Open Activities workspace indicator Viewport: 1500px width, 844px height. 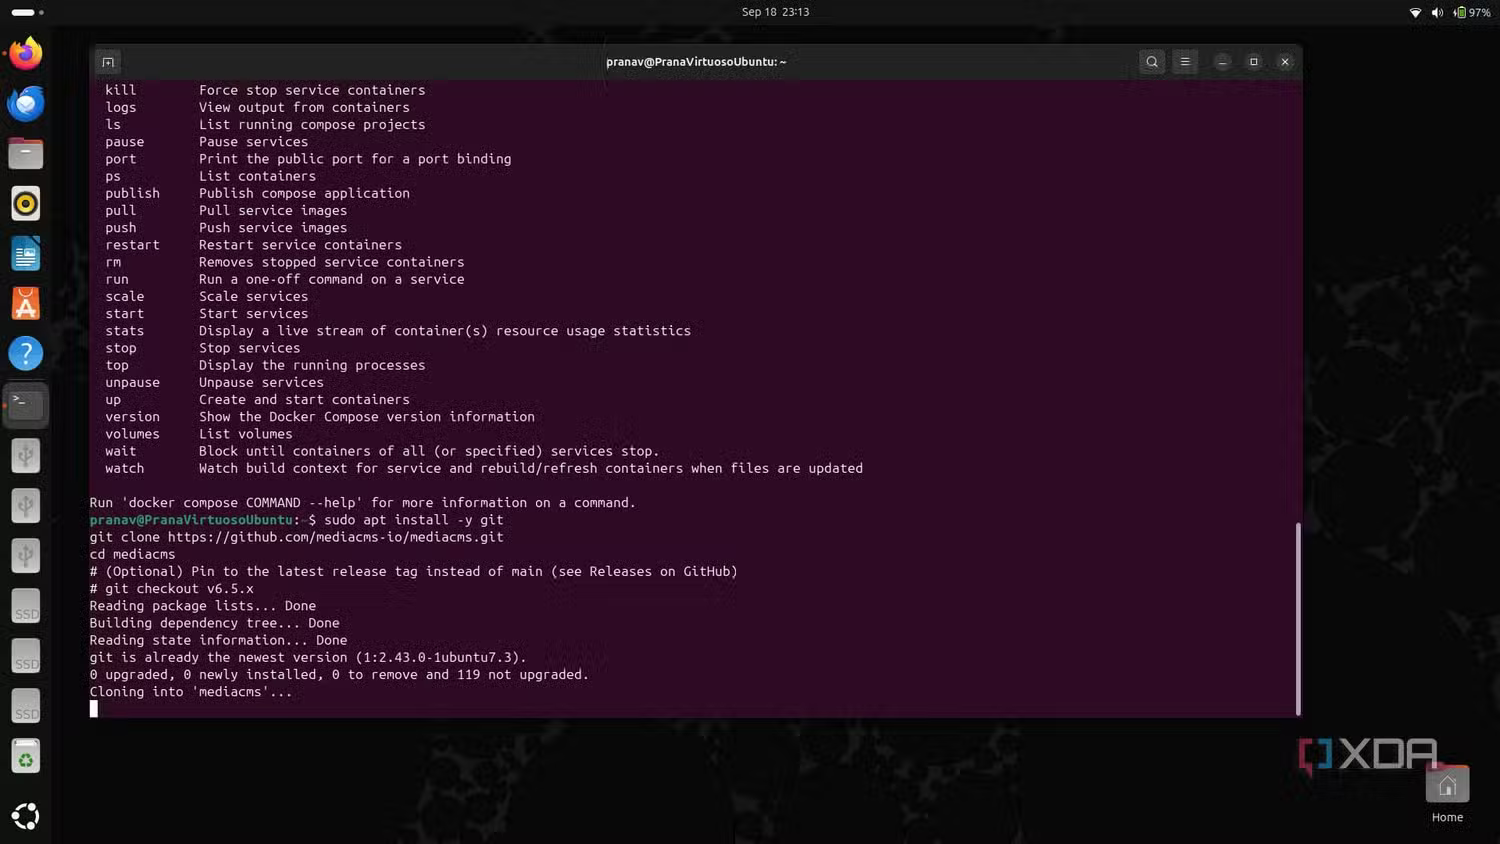coord(27,12)
